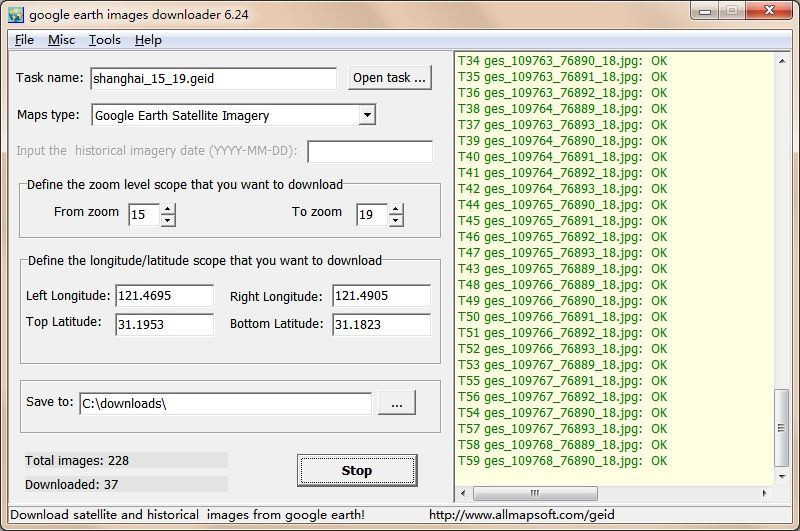The height and width of the screenshot is (531, 800).
Task: Select log line T46 ges_109765_76892_18.jpg
Action: (x=562, y=237)
